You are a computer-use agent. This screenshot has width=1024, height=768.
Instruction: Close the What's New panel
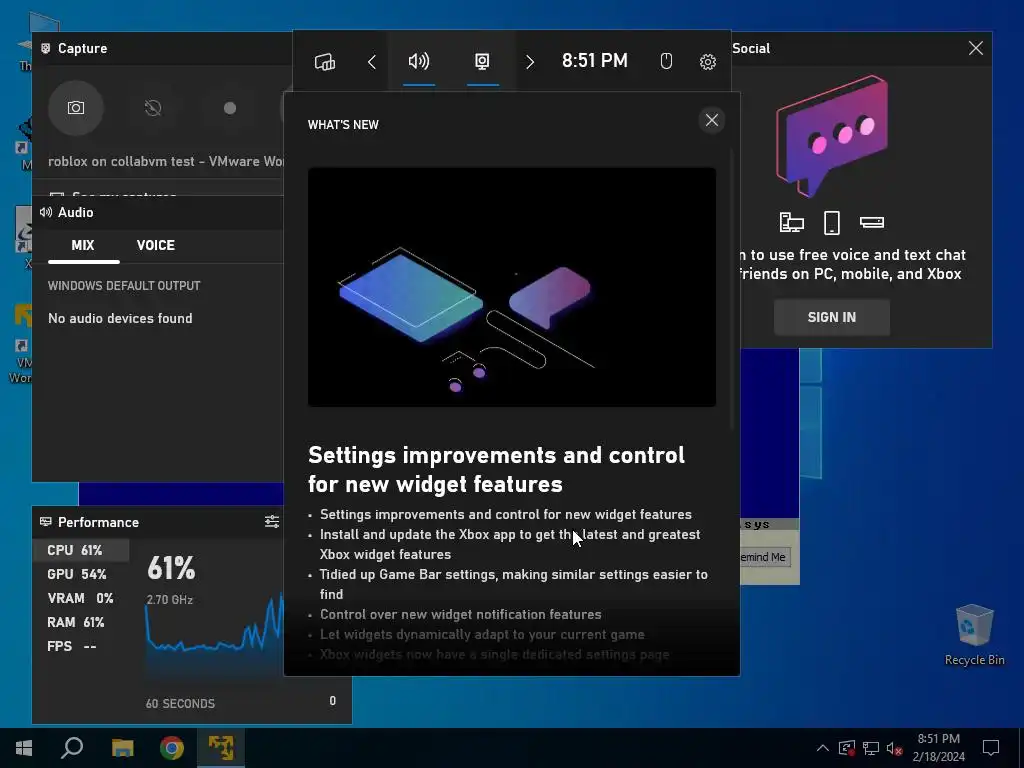pyautogui.click(x=712, y=120)
